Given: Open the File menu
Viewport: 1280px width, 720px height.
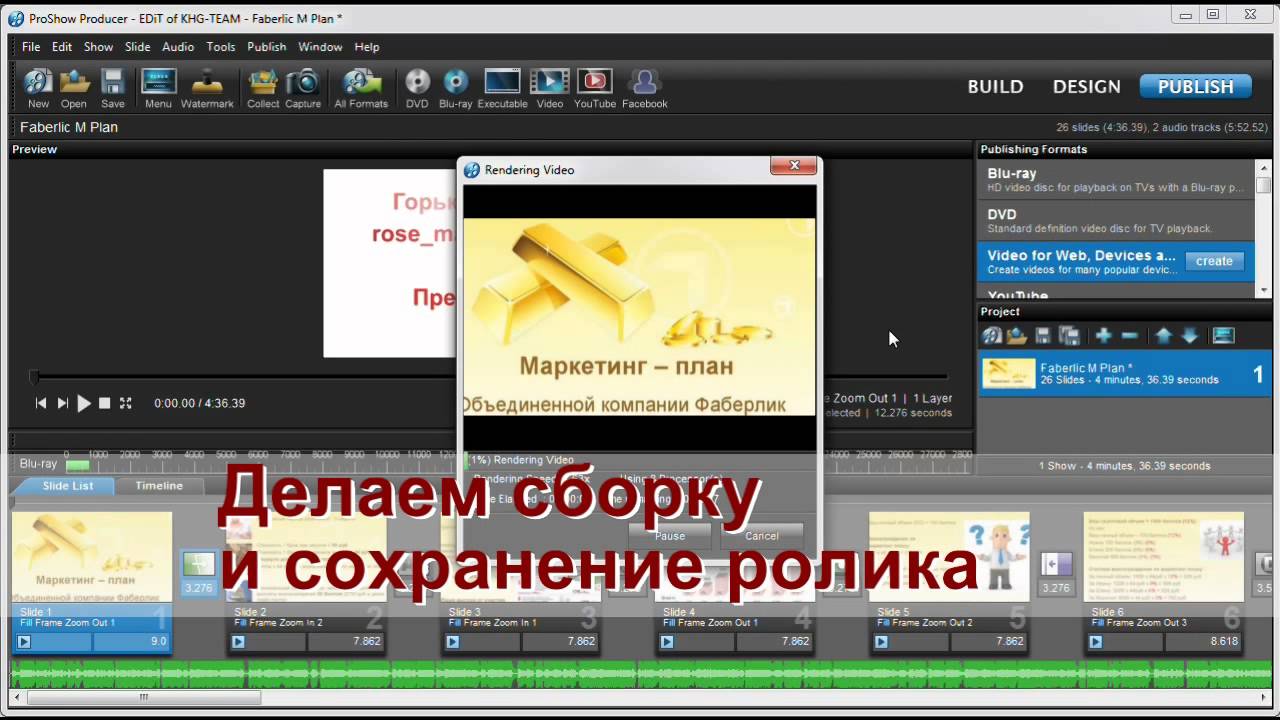Looking at the screenshot, I should 31,47.
